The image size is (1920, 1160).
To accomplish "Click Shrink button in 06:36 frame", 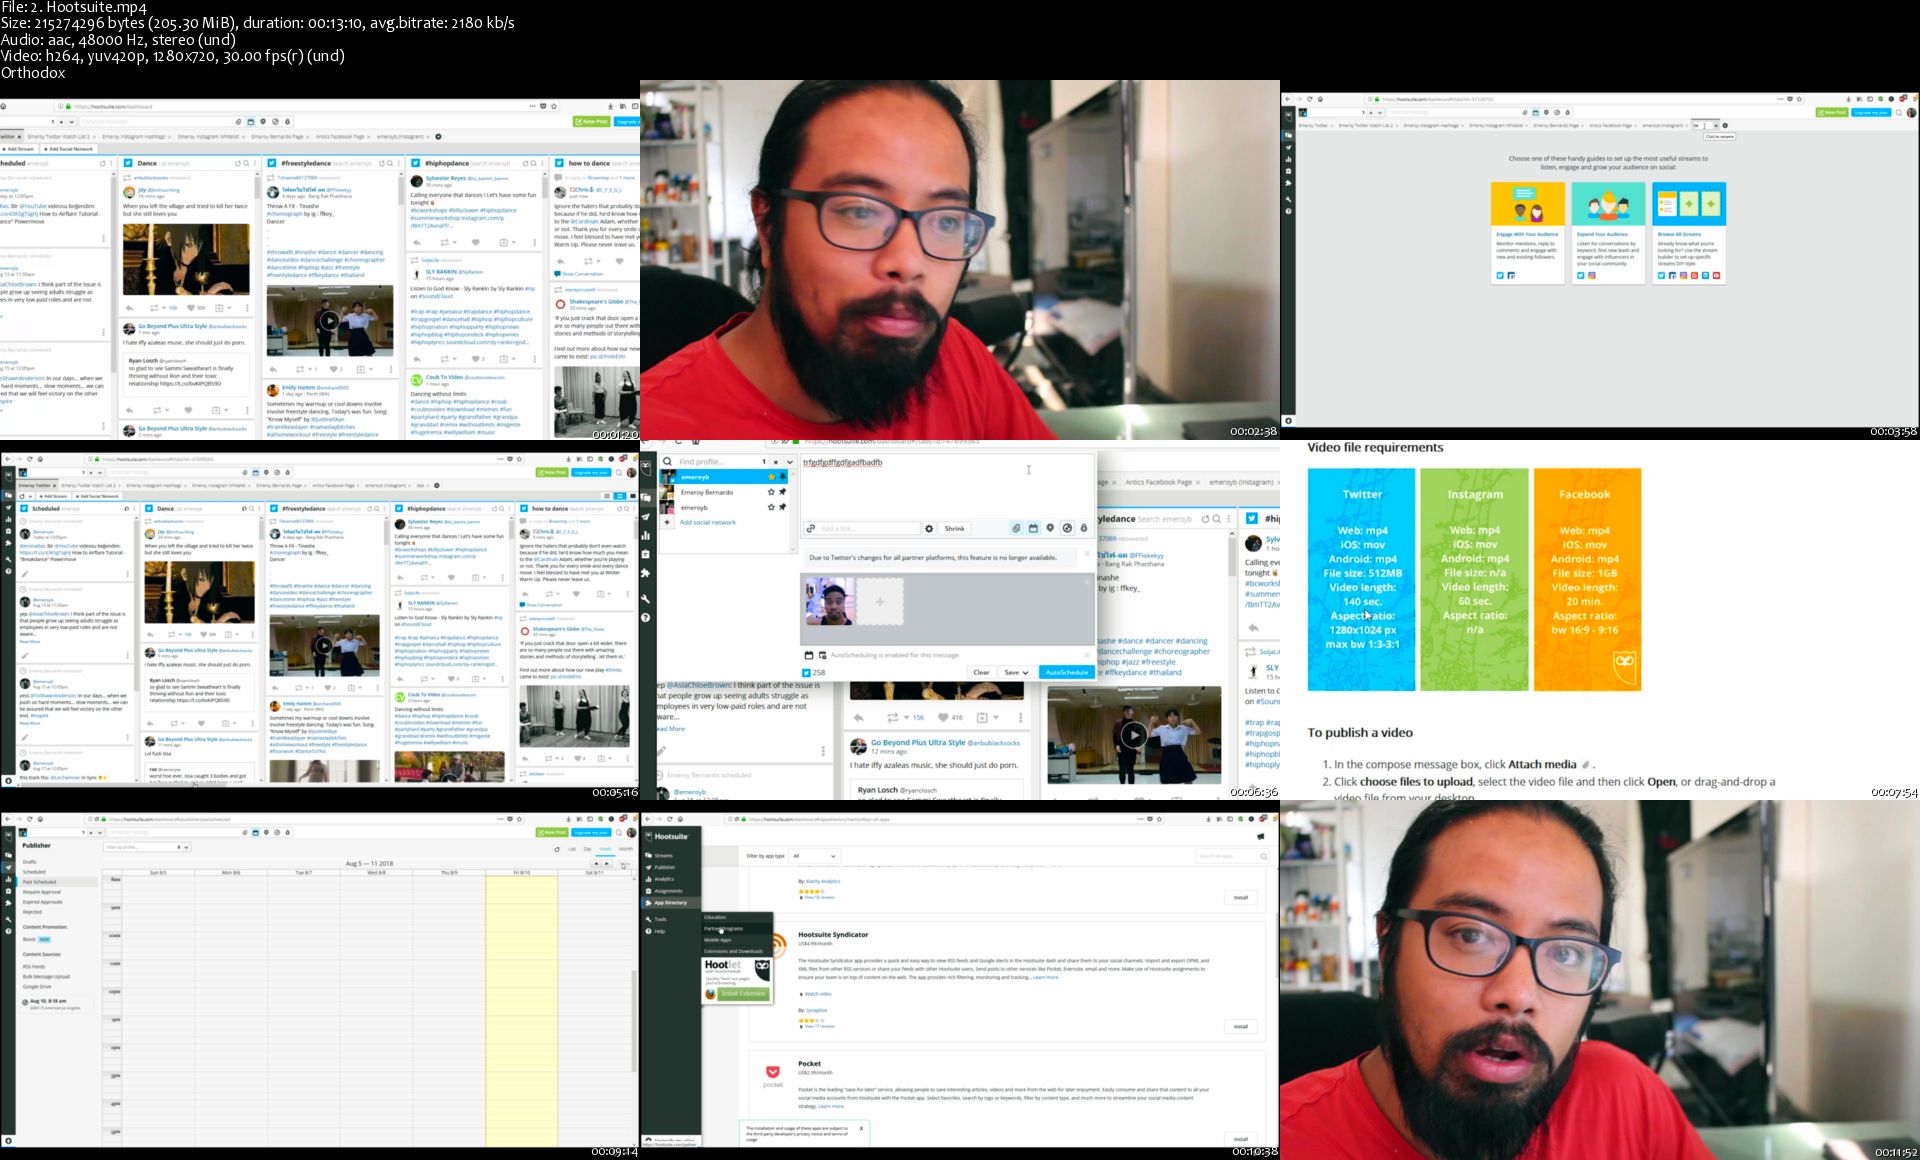I will [x=955, y=528].
